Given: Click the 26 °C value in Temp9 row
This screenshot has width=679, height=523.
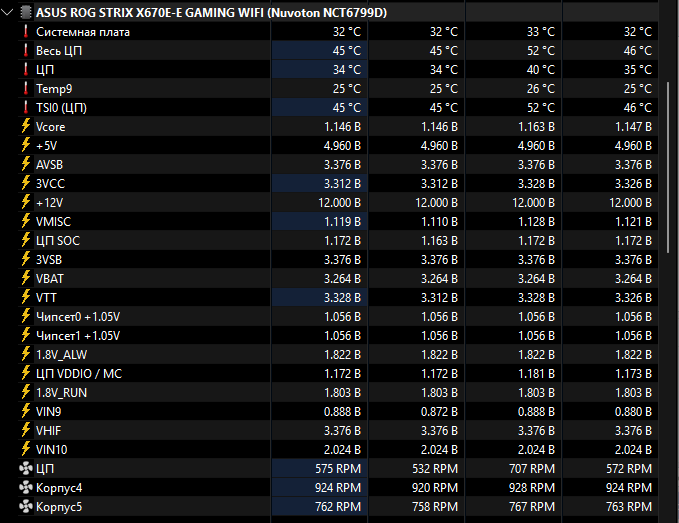Looking at the screenshot, I should pos(541,89).
